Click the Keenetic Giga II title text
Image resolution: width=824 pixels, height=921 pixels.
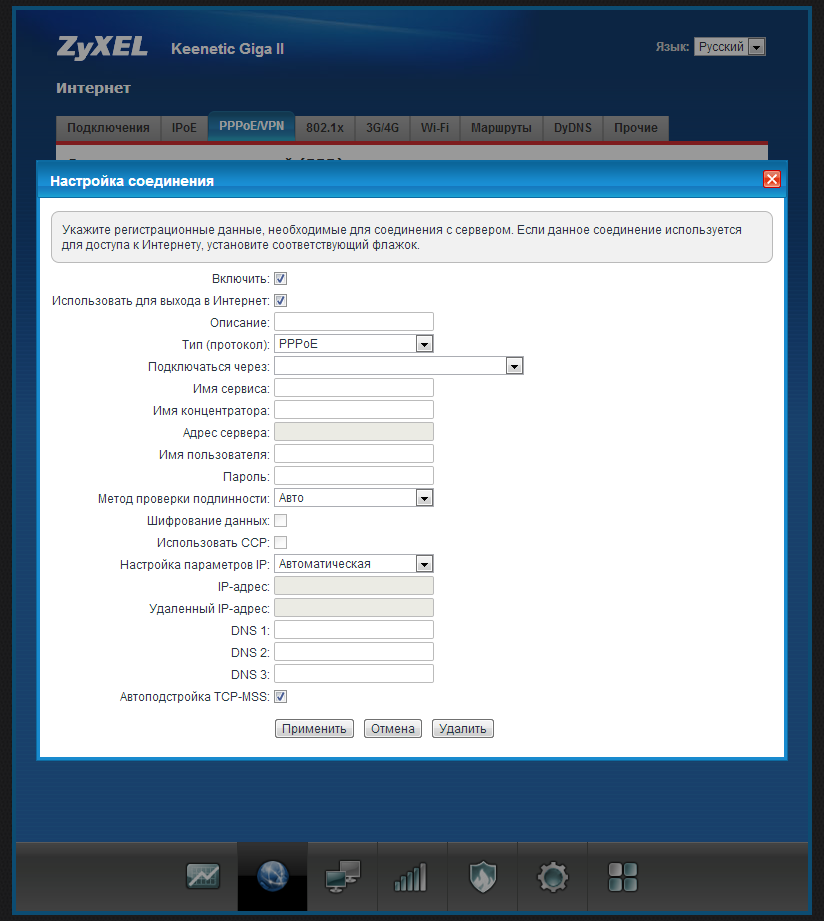[227, 49]
